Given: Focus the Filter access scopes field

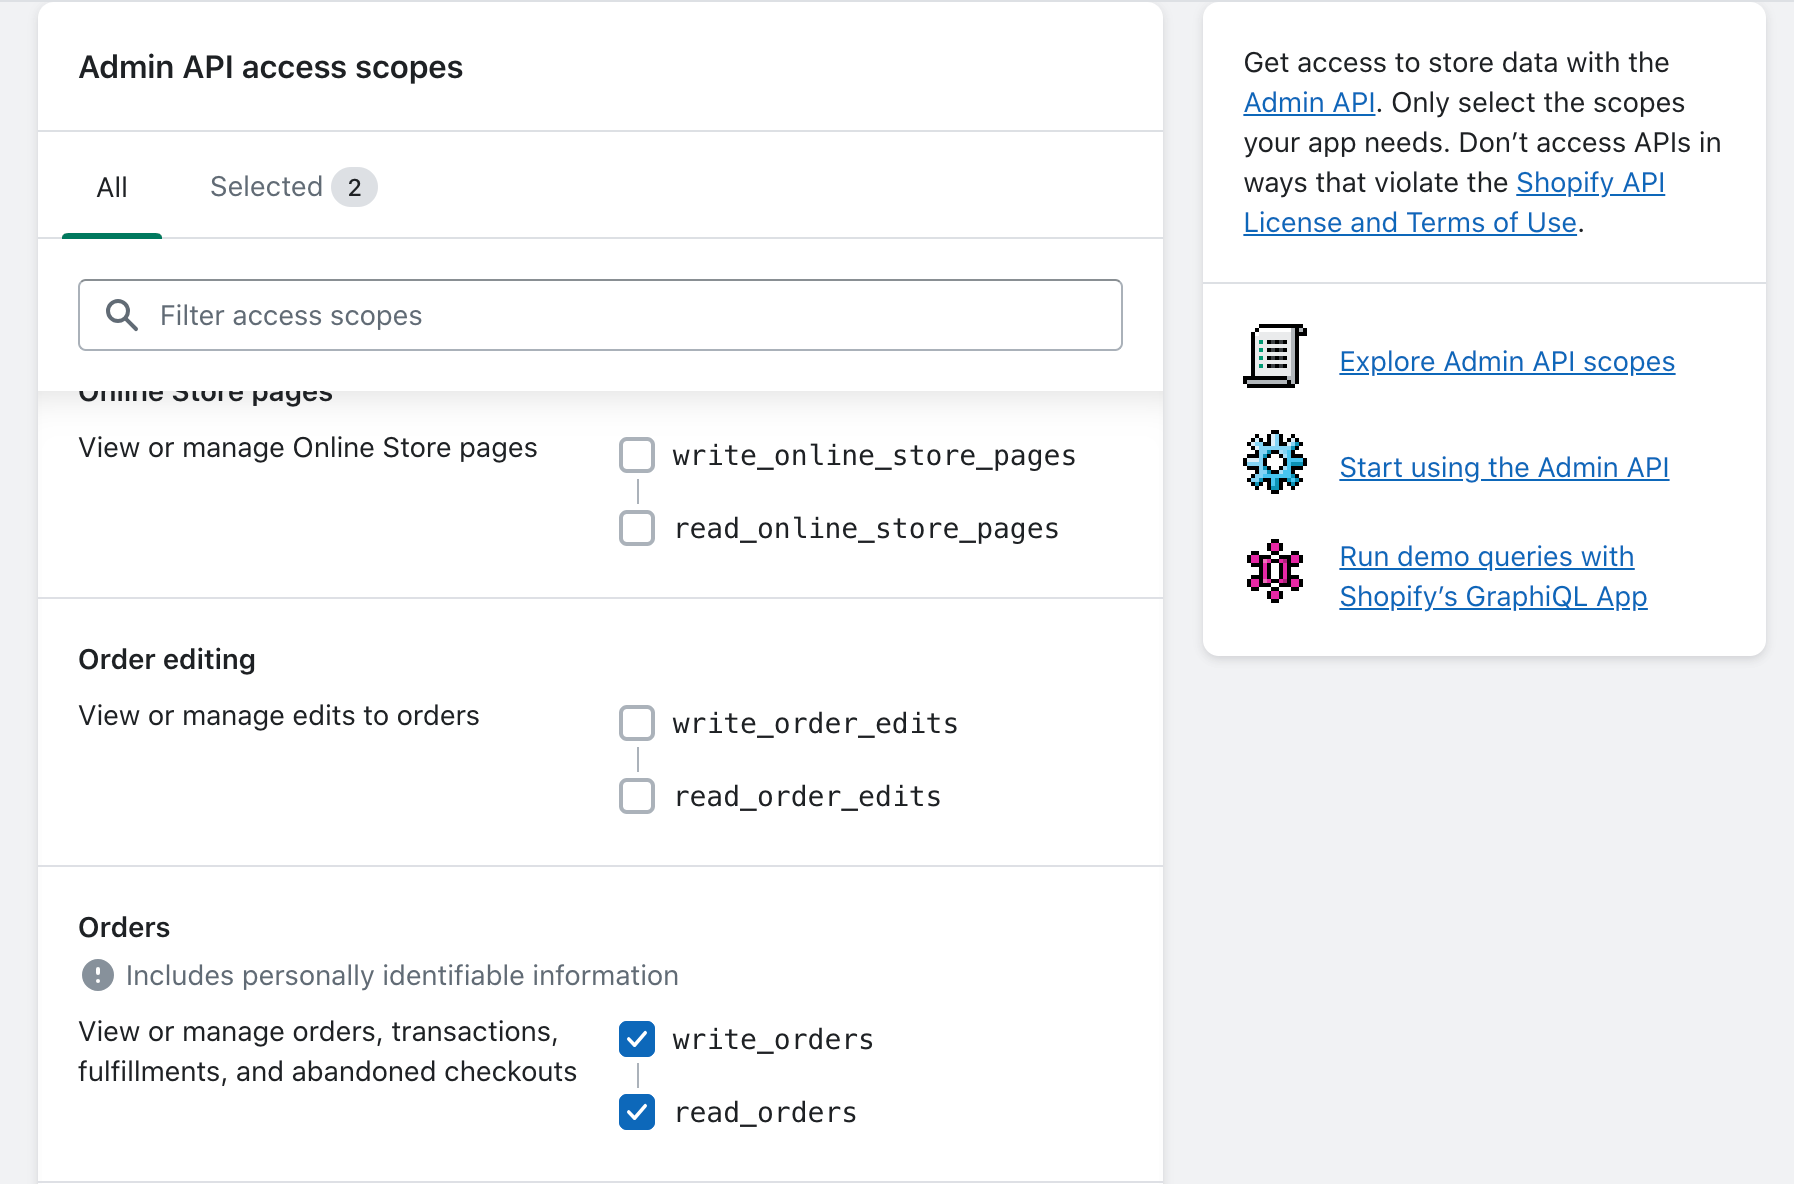Looking at the screenshot, I should coord(600,315).
